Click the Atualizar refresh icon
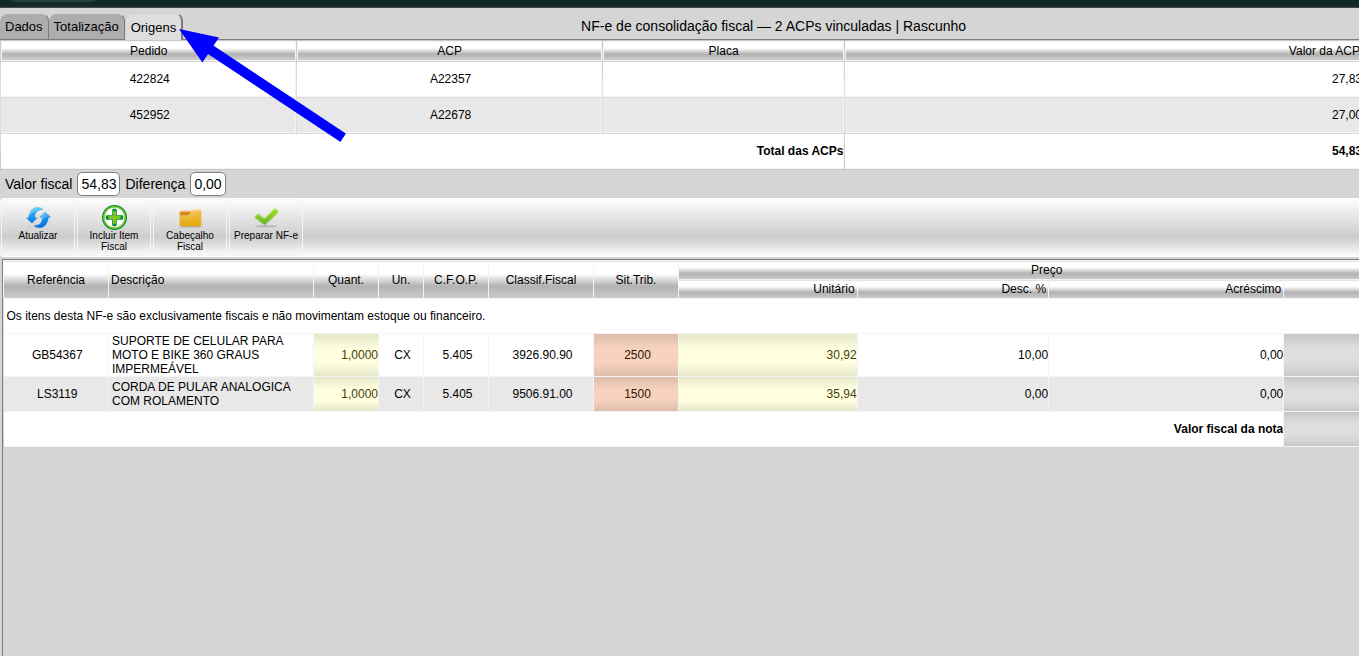 [x=38, y=218]
